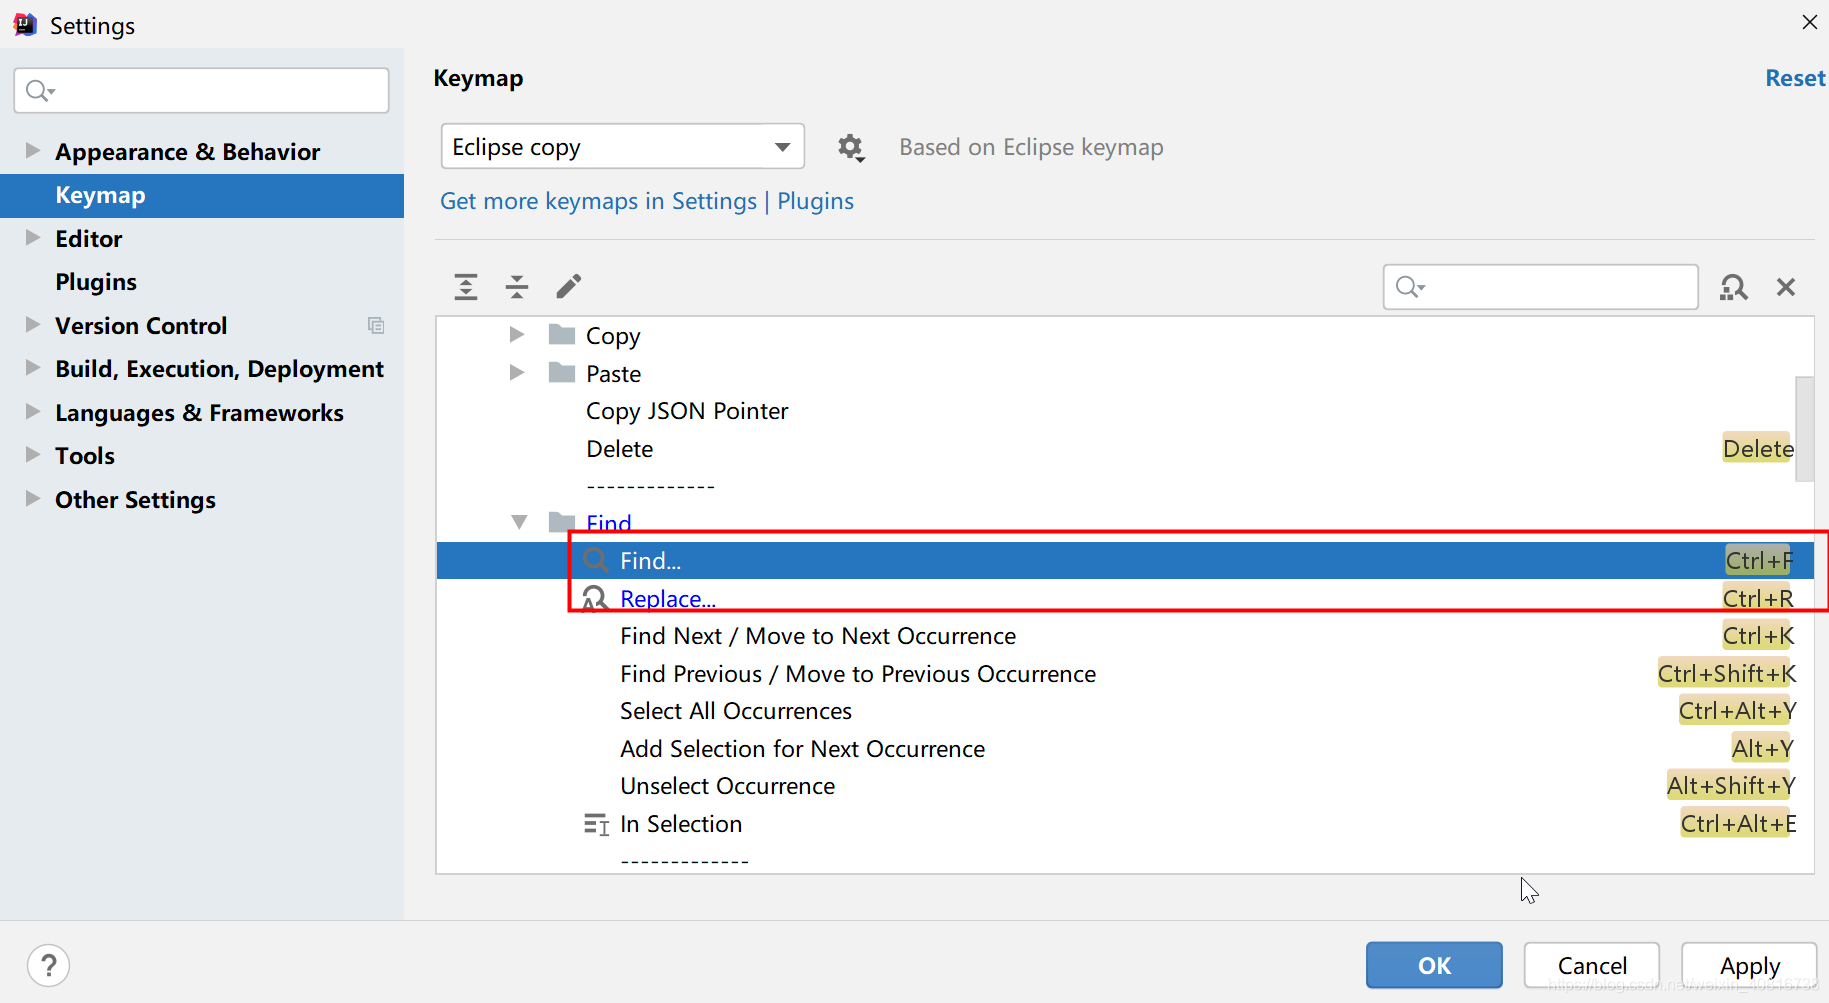Expand Languages & Frameworks section
Viewport: 1829px width, 1003px height.
[x=33, y=412]
